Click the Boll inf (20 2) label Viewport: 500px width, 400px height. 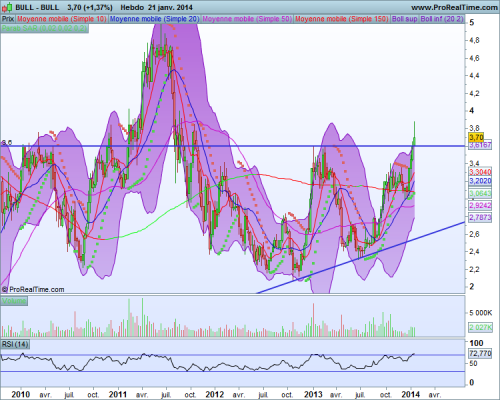pyautogui.click(x=442, y=19)
